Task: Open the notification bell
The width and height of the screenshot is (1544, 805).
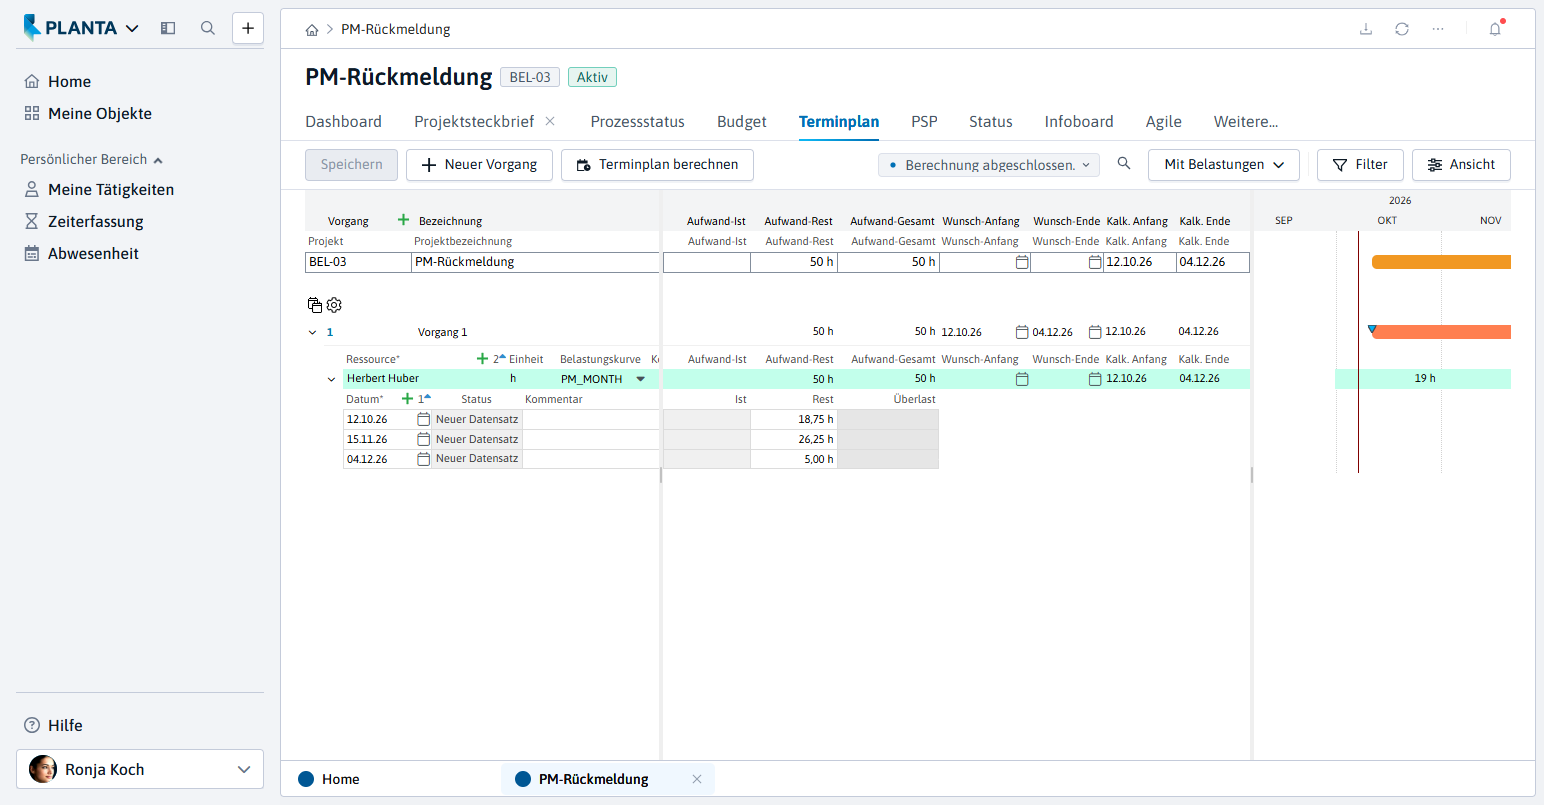Action: (1495, 29)
